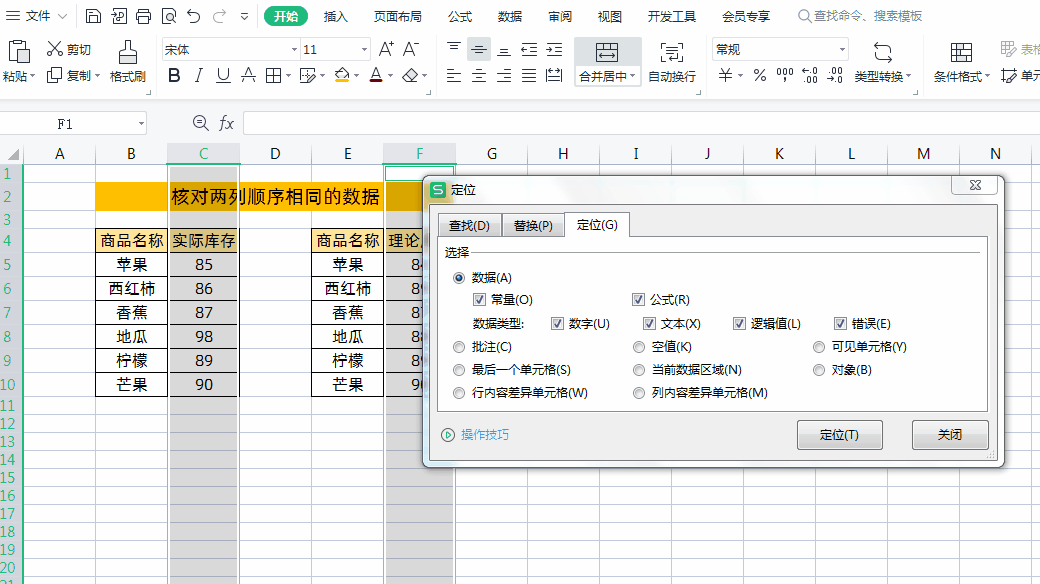Click the Wrap Text icon
This screenshot has height=584, width=1040.
[x=672, y=52]
